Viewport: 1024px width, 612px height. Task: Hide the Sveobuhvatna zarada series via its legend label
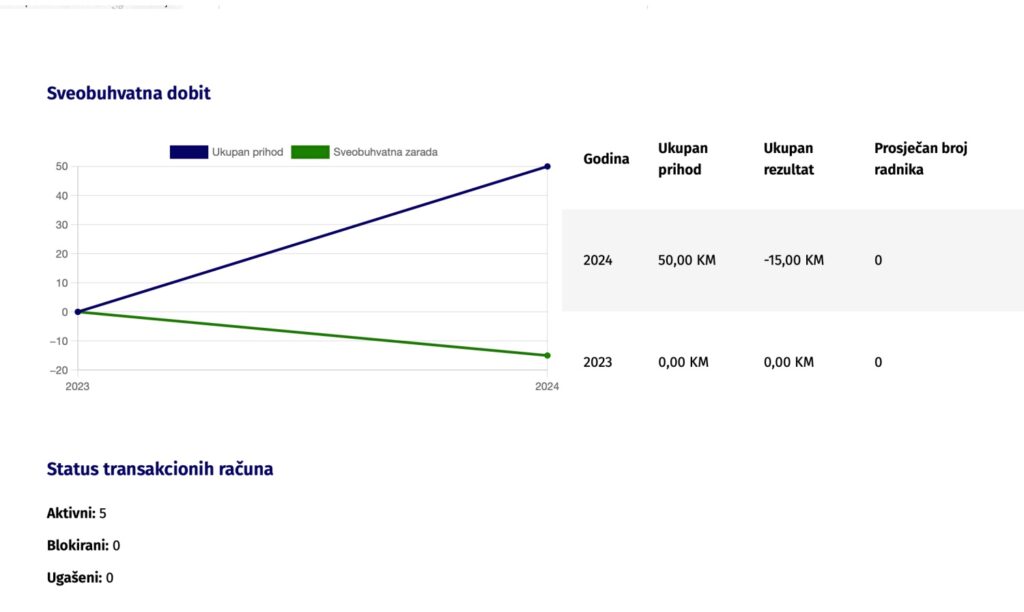(385, 152)
